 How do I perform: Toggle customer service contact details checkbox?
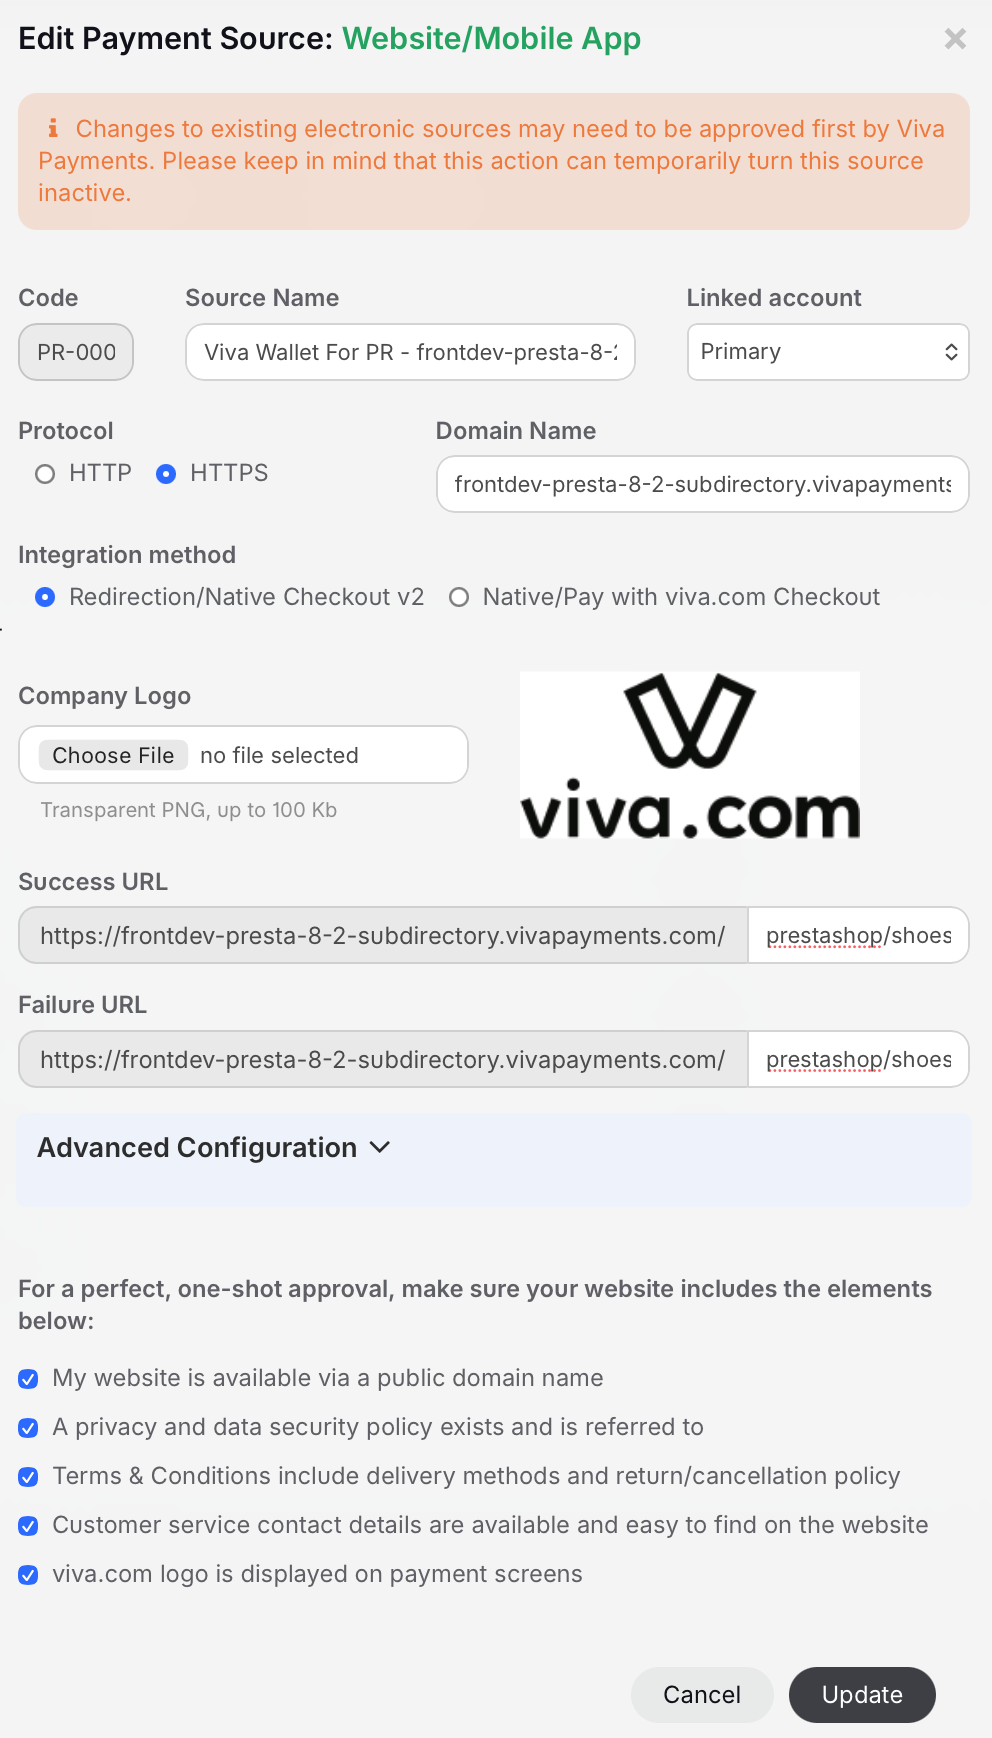[x=29, y=1526]
